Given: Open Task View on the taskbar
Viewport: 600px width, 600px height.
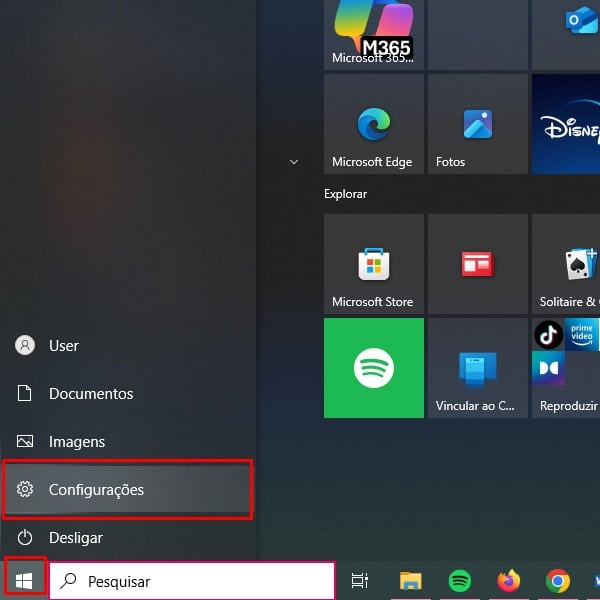Looking at the screenshot, I should click(360, 581).
